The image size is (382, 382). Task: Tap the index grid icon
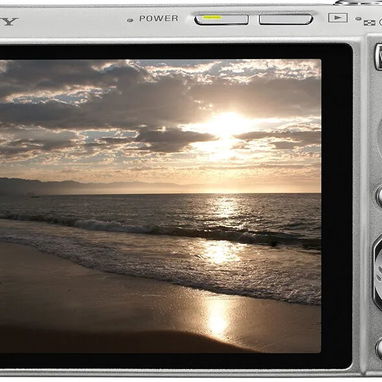coord(369,23)
